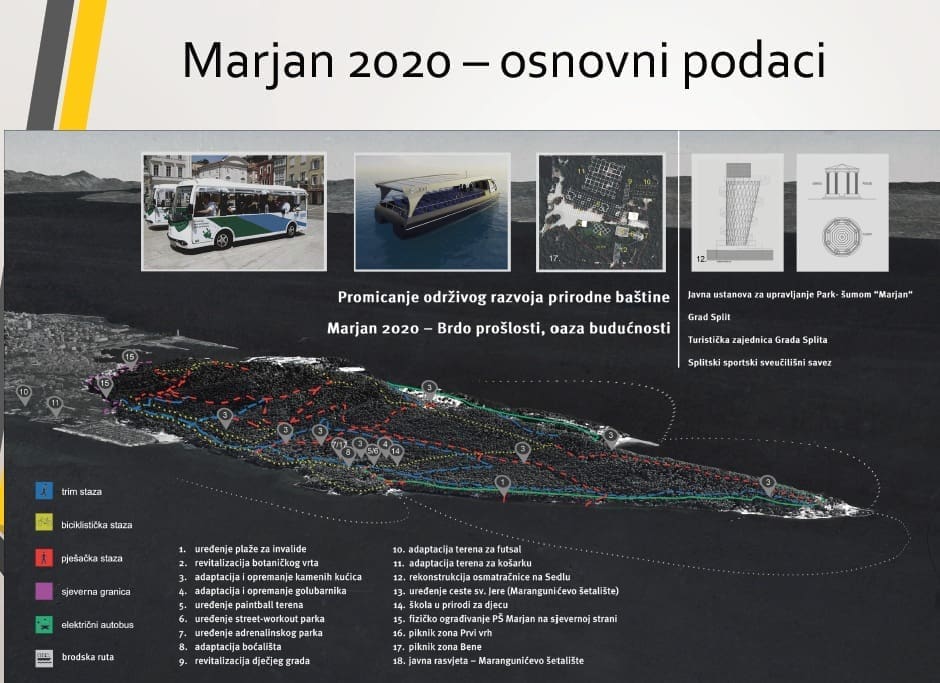Image resolution: width=940 pixels, height=683 pixels.
Task: Click the slide title 'Marjan 2020 – osnovni podaci'
Action: pyautogui.click(x=503, y=61)
